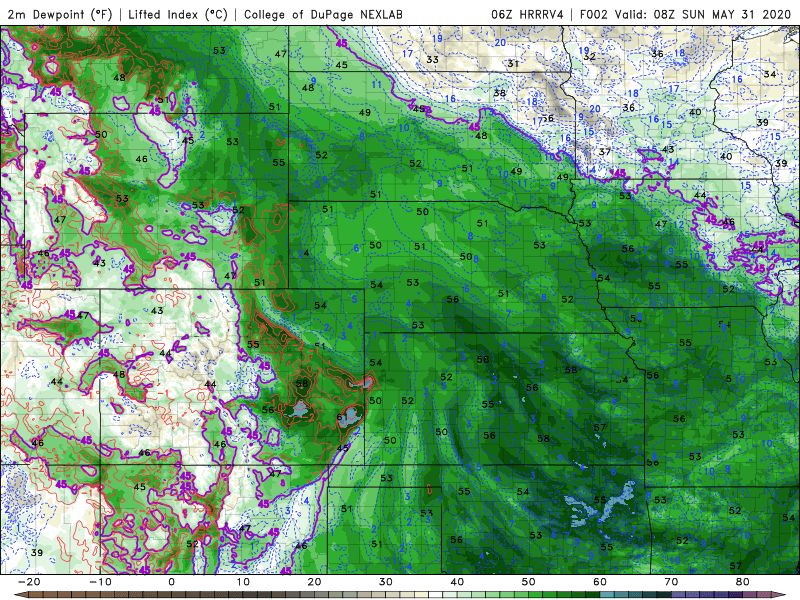Click the "-20" label on the color scale
The image size is (800, 600).
29,582
